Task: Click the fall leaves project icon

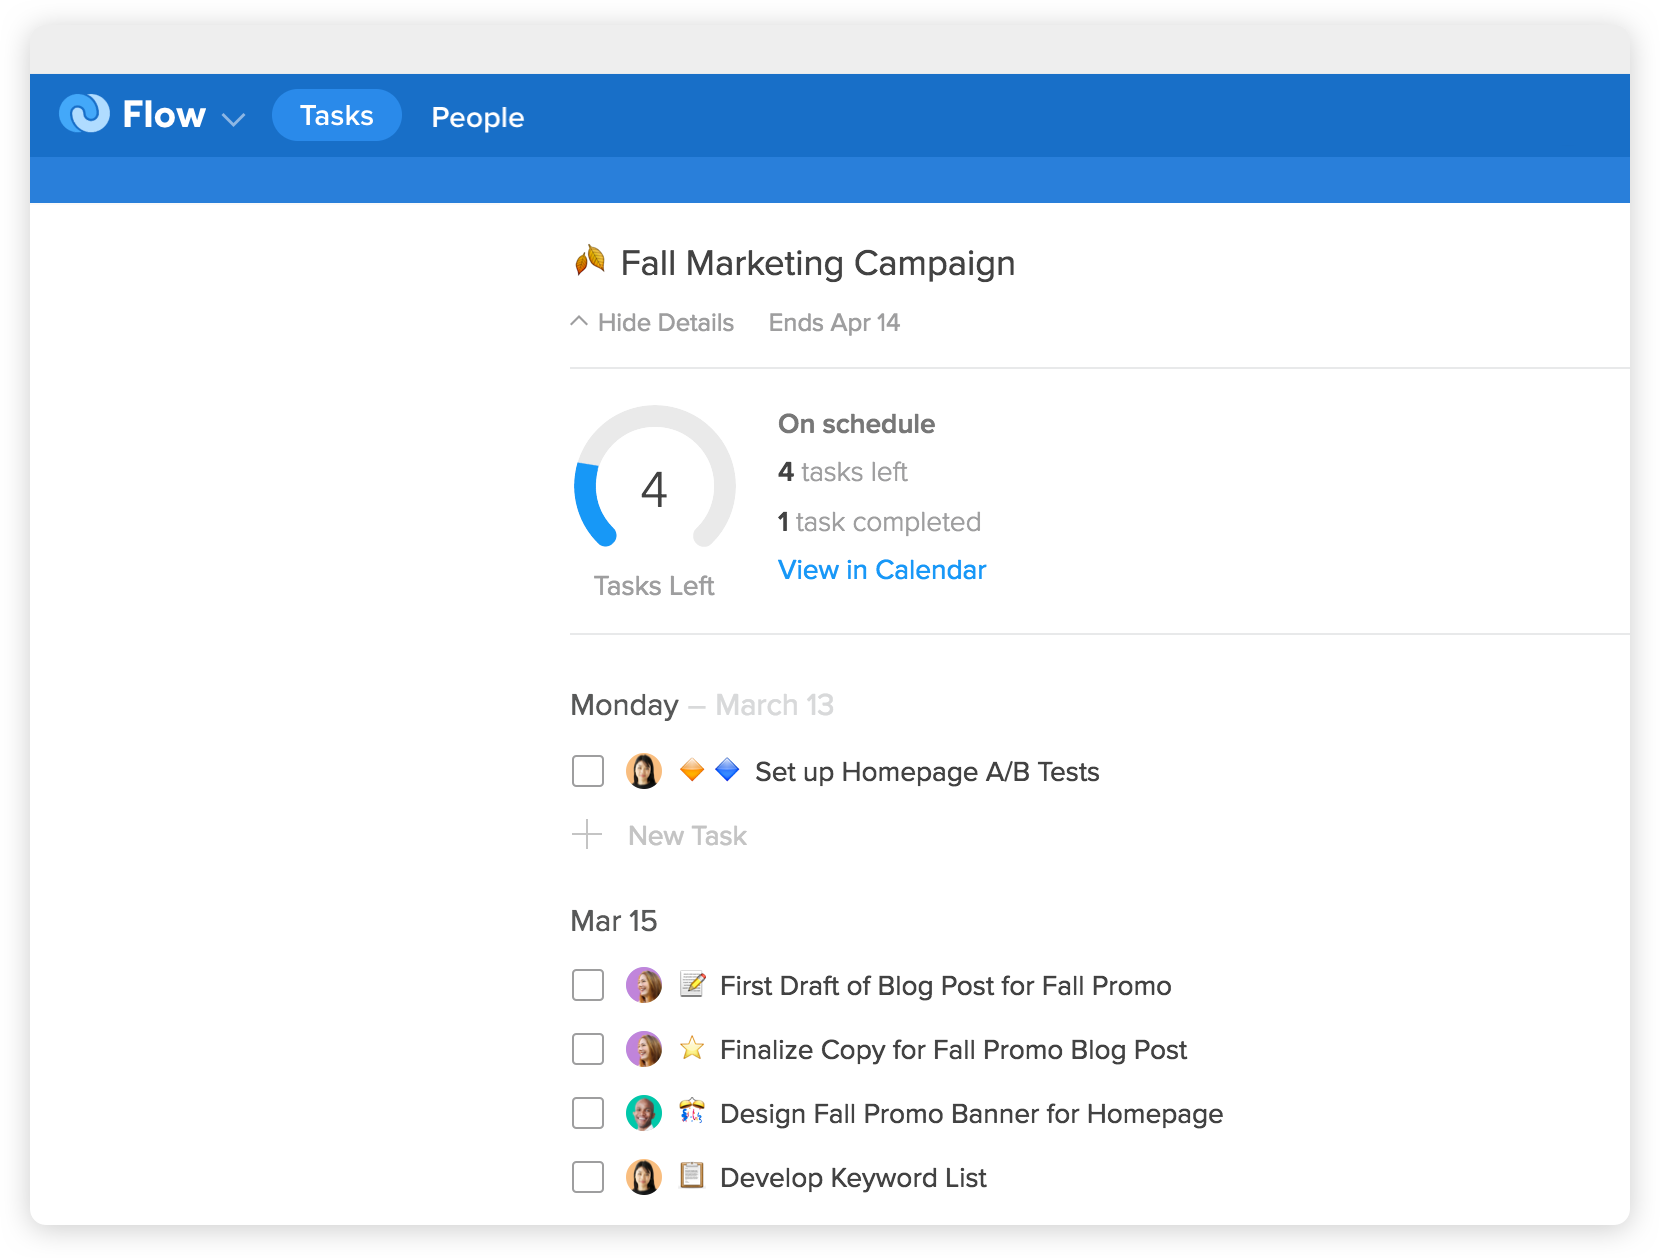Action: pyautogui.click(x=590, y=261)
